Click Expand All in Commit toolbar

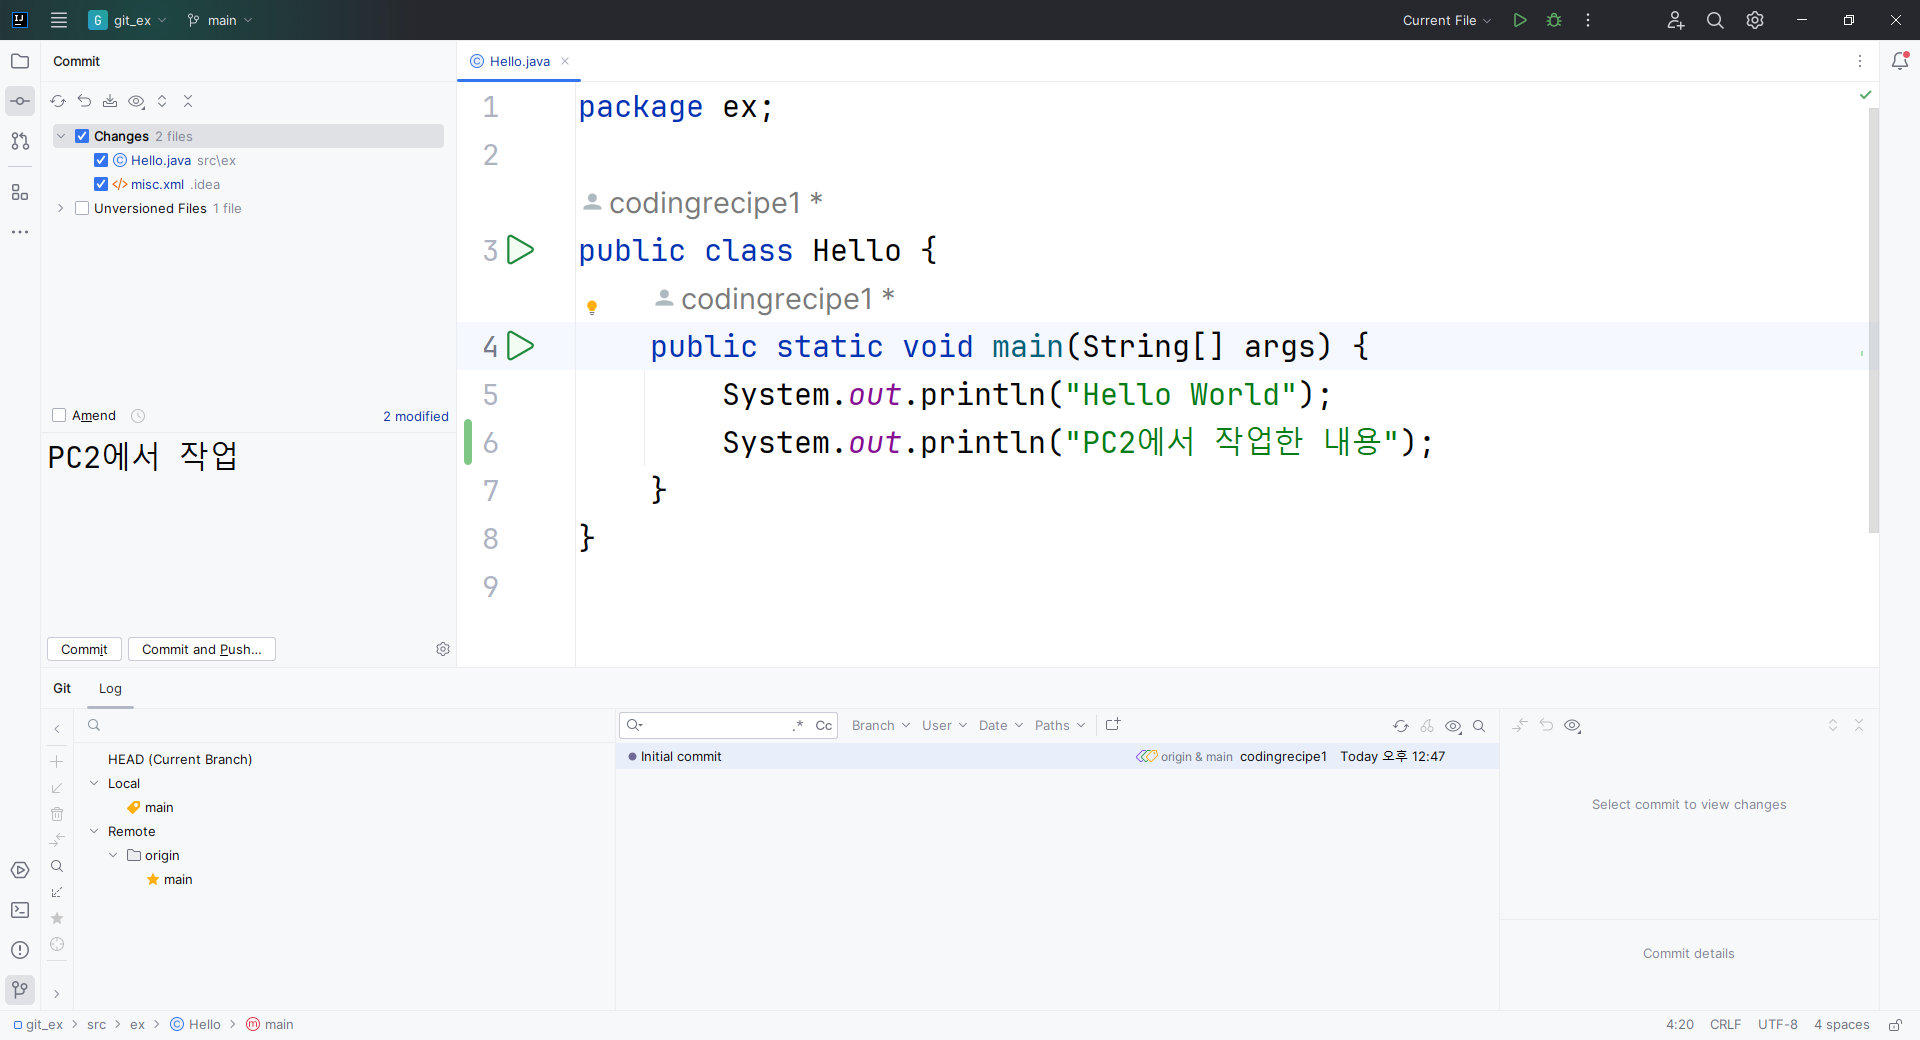point(162,101)
